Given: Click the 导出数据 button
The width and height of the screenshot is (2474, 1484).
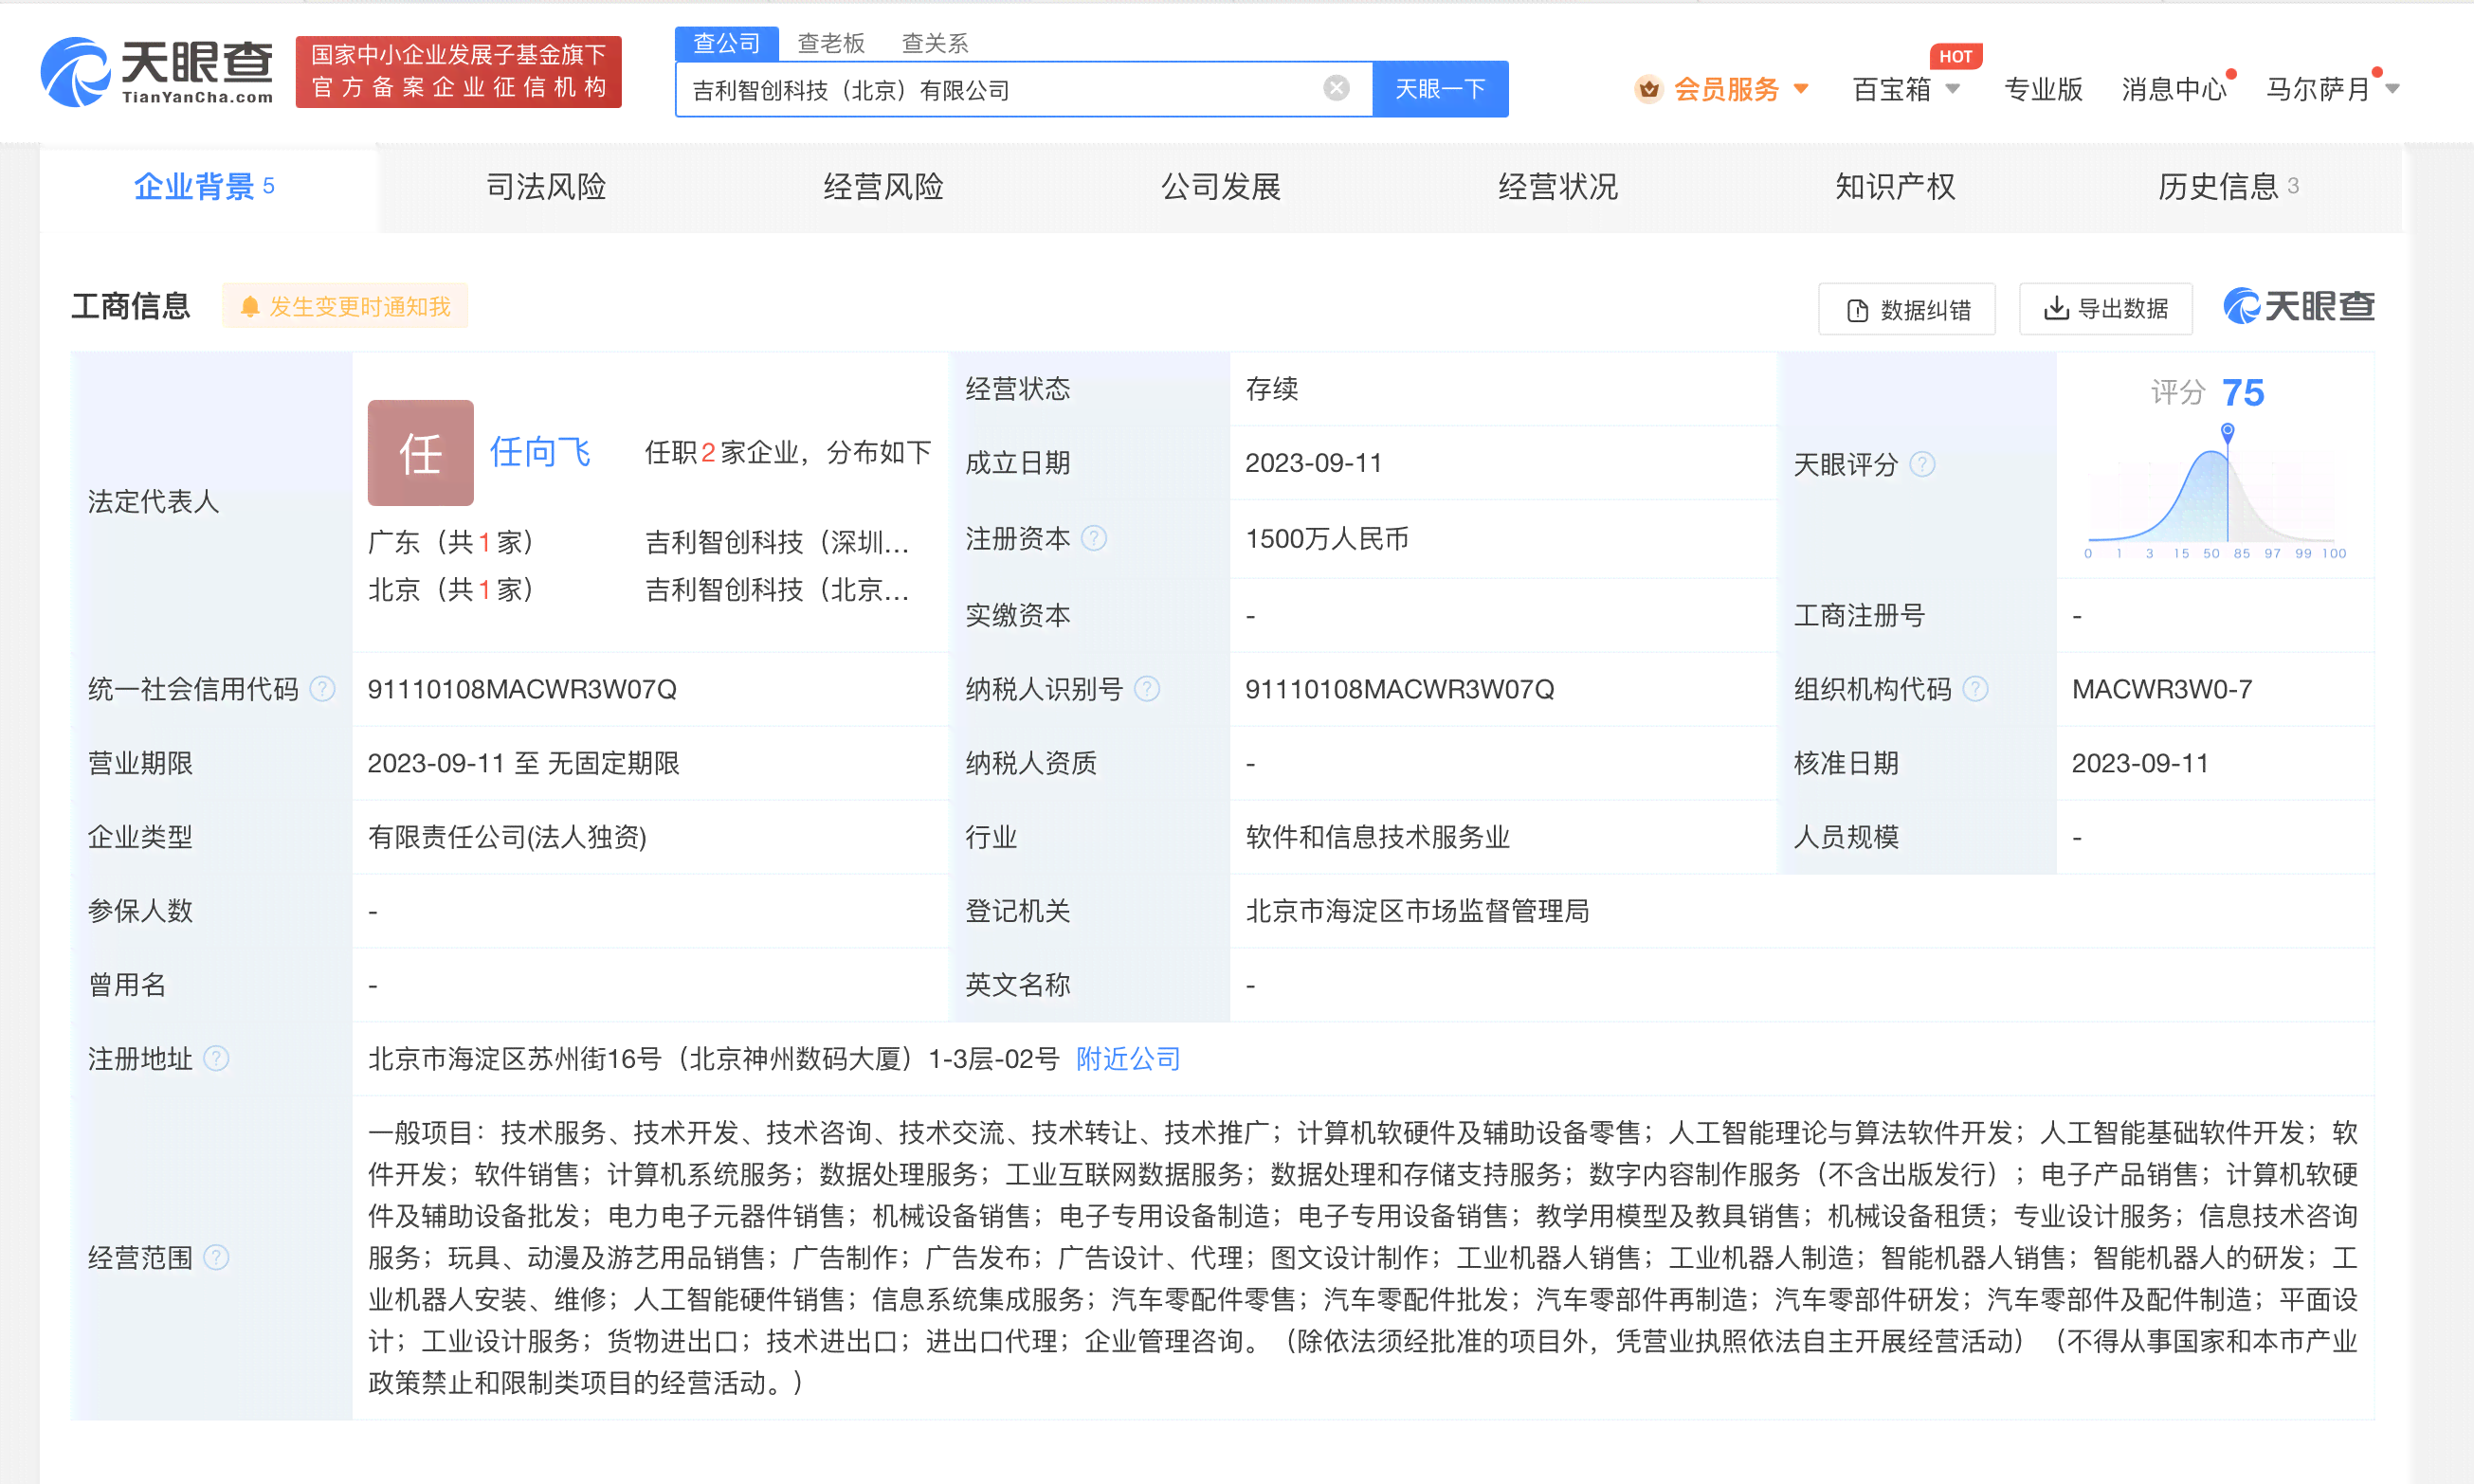Looking at the screenshot, I should pos(2105,308).
